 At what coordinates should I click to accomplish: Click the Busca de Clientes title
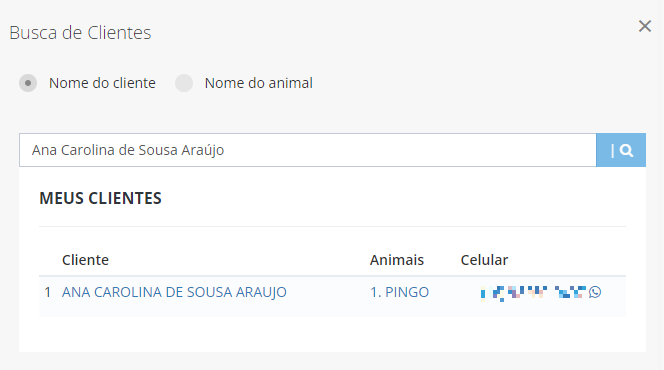(x=80, y=33)
